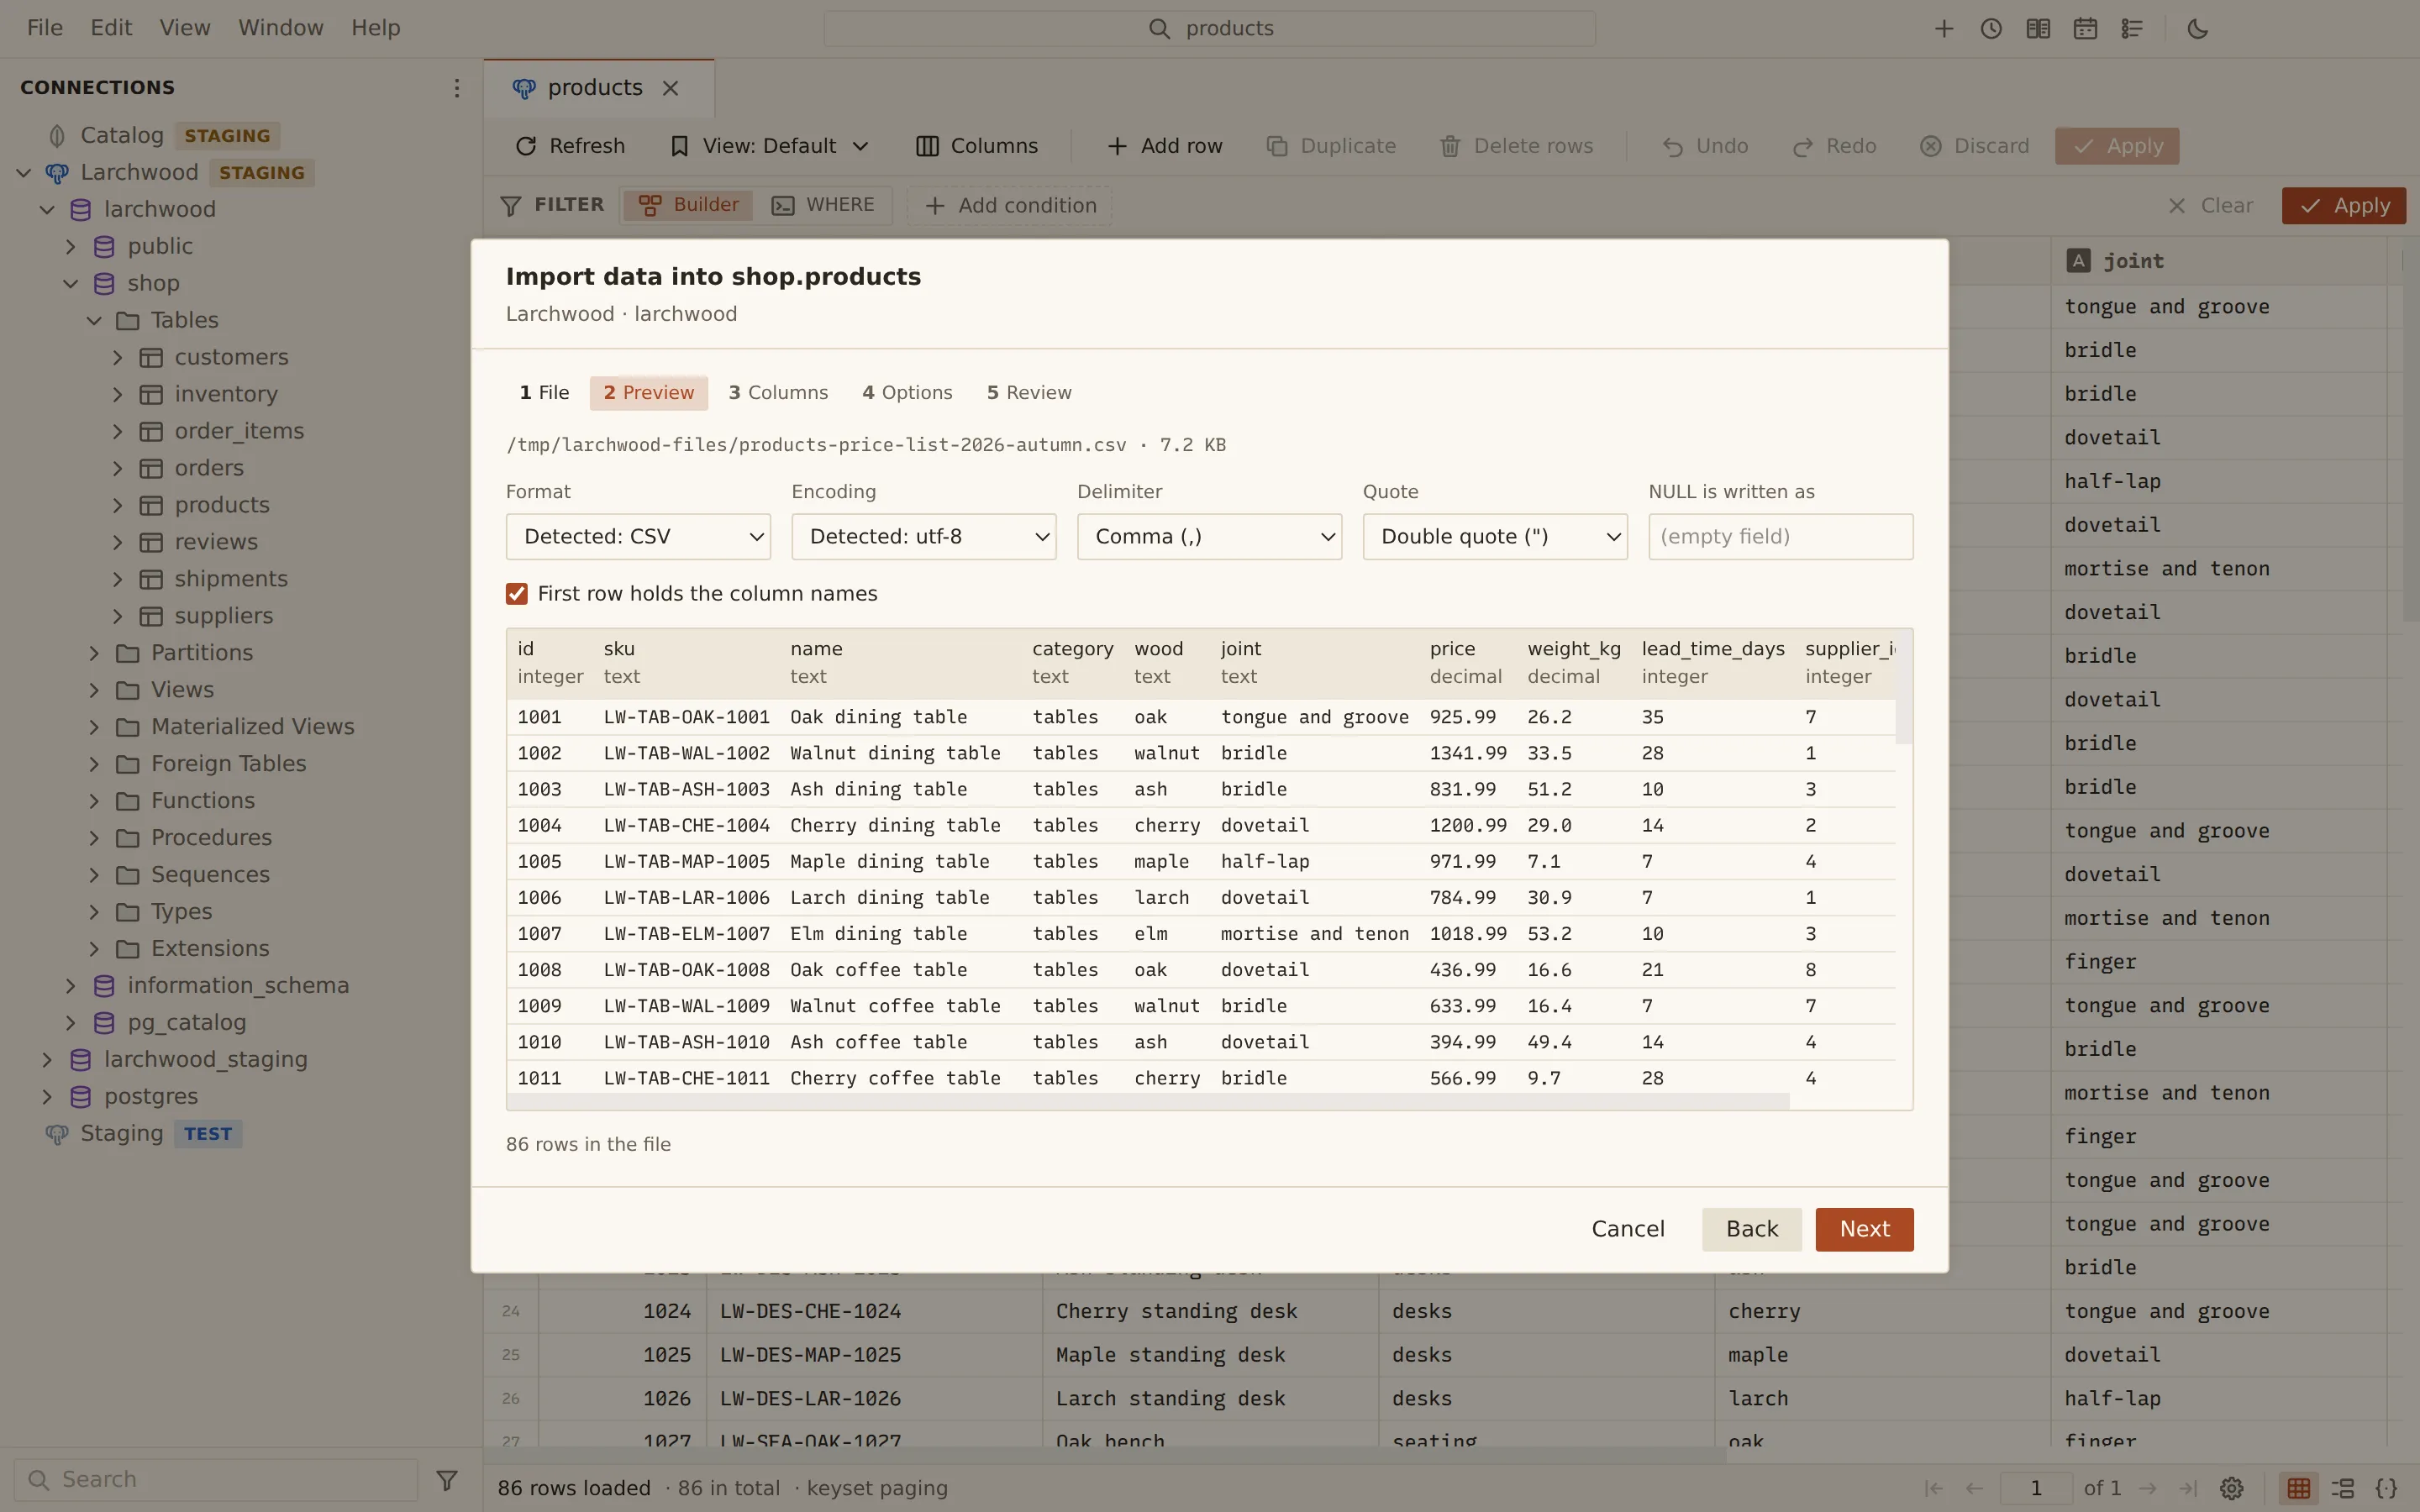Open the history clock icon
The image size is (2420, 1512).
coord(1991,28)
